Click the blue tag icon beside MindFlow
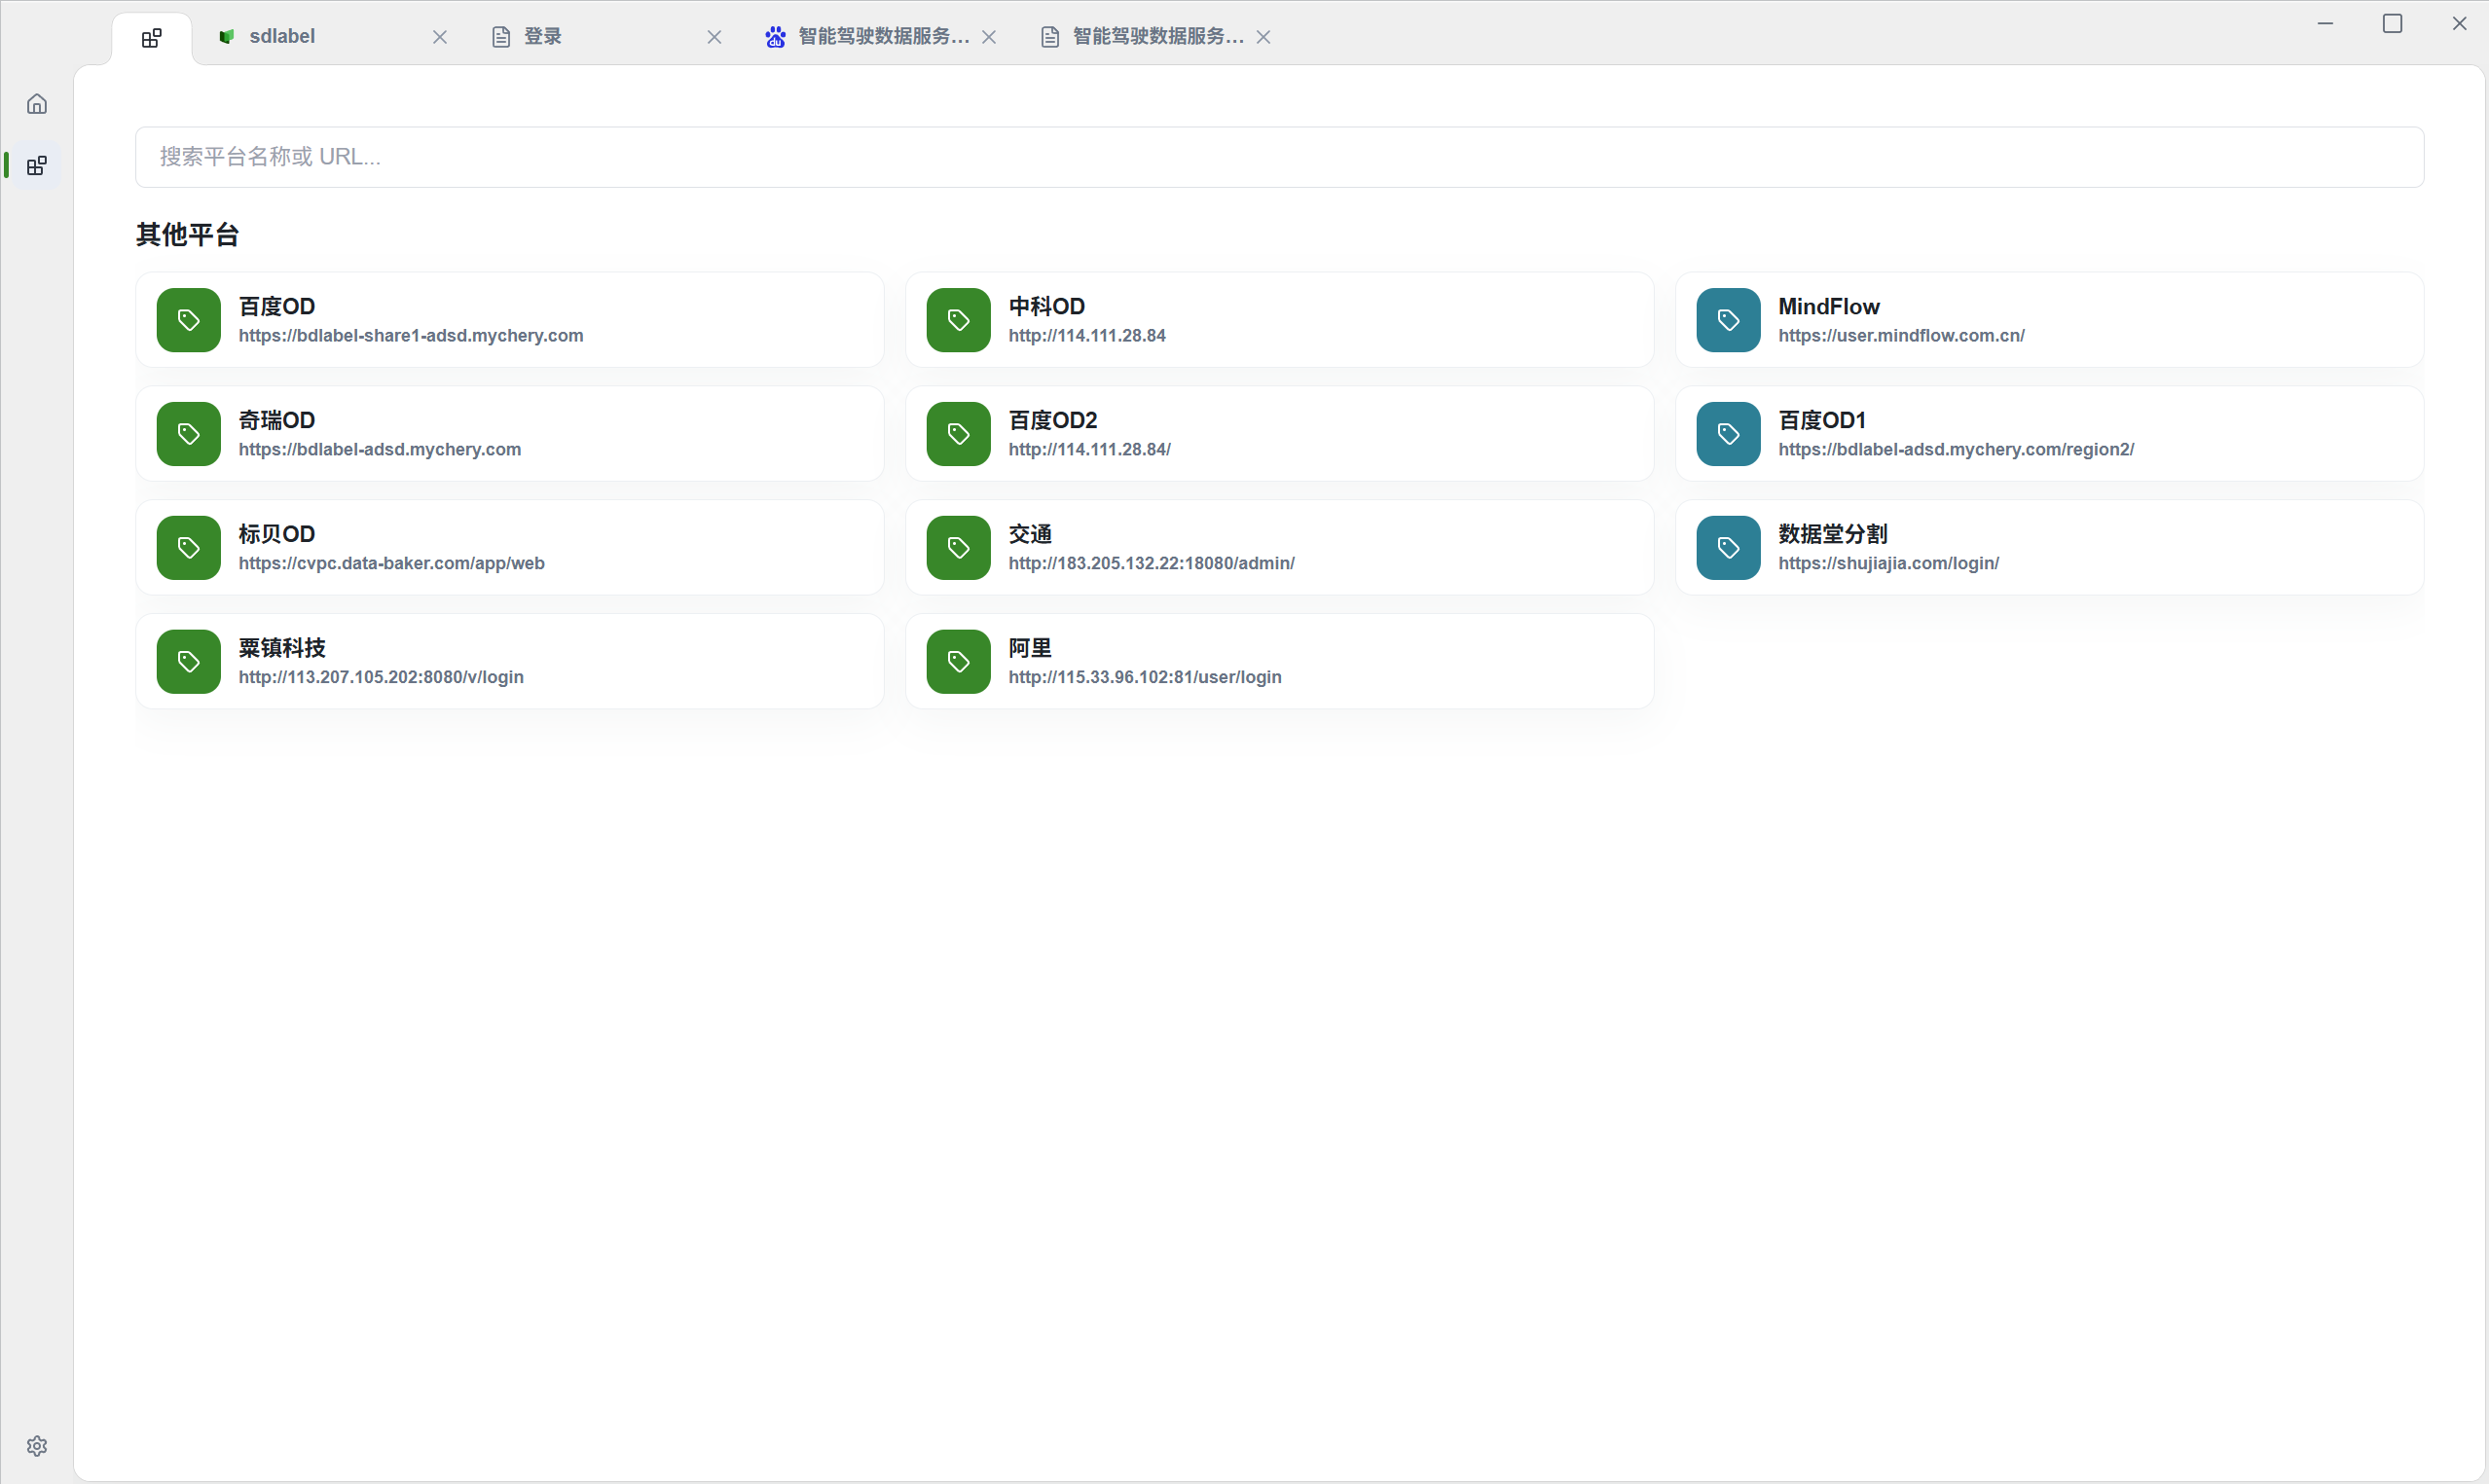This screenshot has height=1484, width=2489. 1728,320
